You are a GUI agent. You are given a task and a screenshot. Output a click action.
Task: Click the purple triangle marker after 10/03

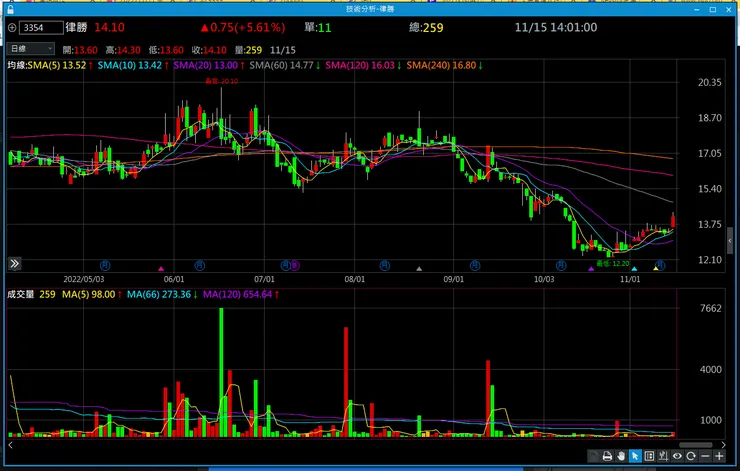(591, 269)
